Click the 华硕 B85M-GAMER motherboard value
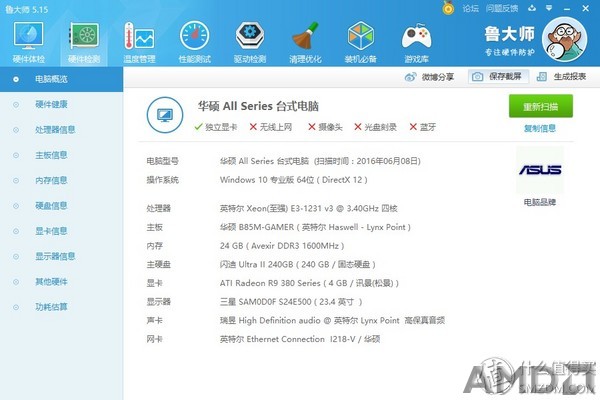 pos(315,227)
